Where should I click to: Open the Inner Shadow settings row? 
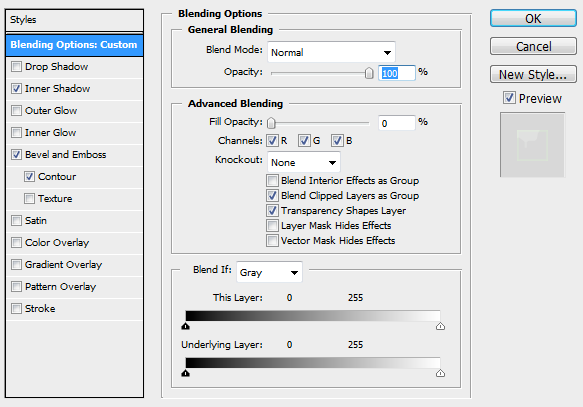tap(74, 89)
